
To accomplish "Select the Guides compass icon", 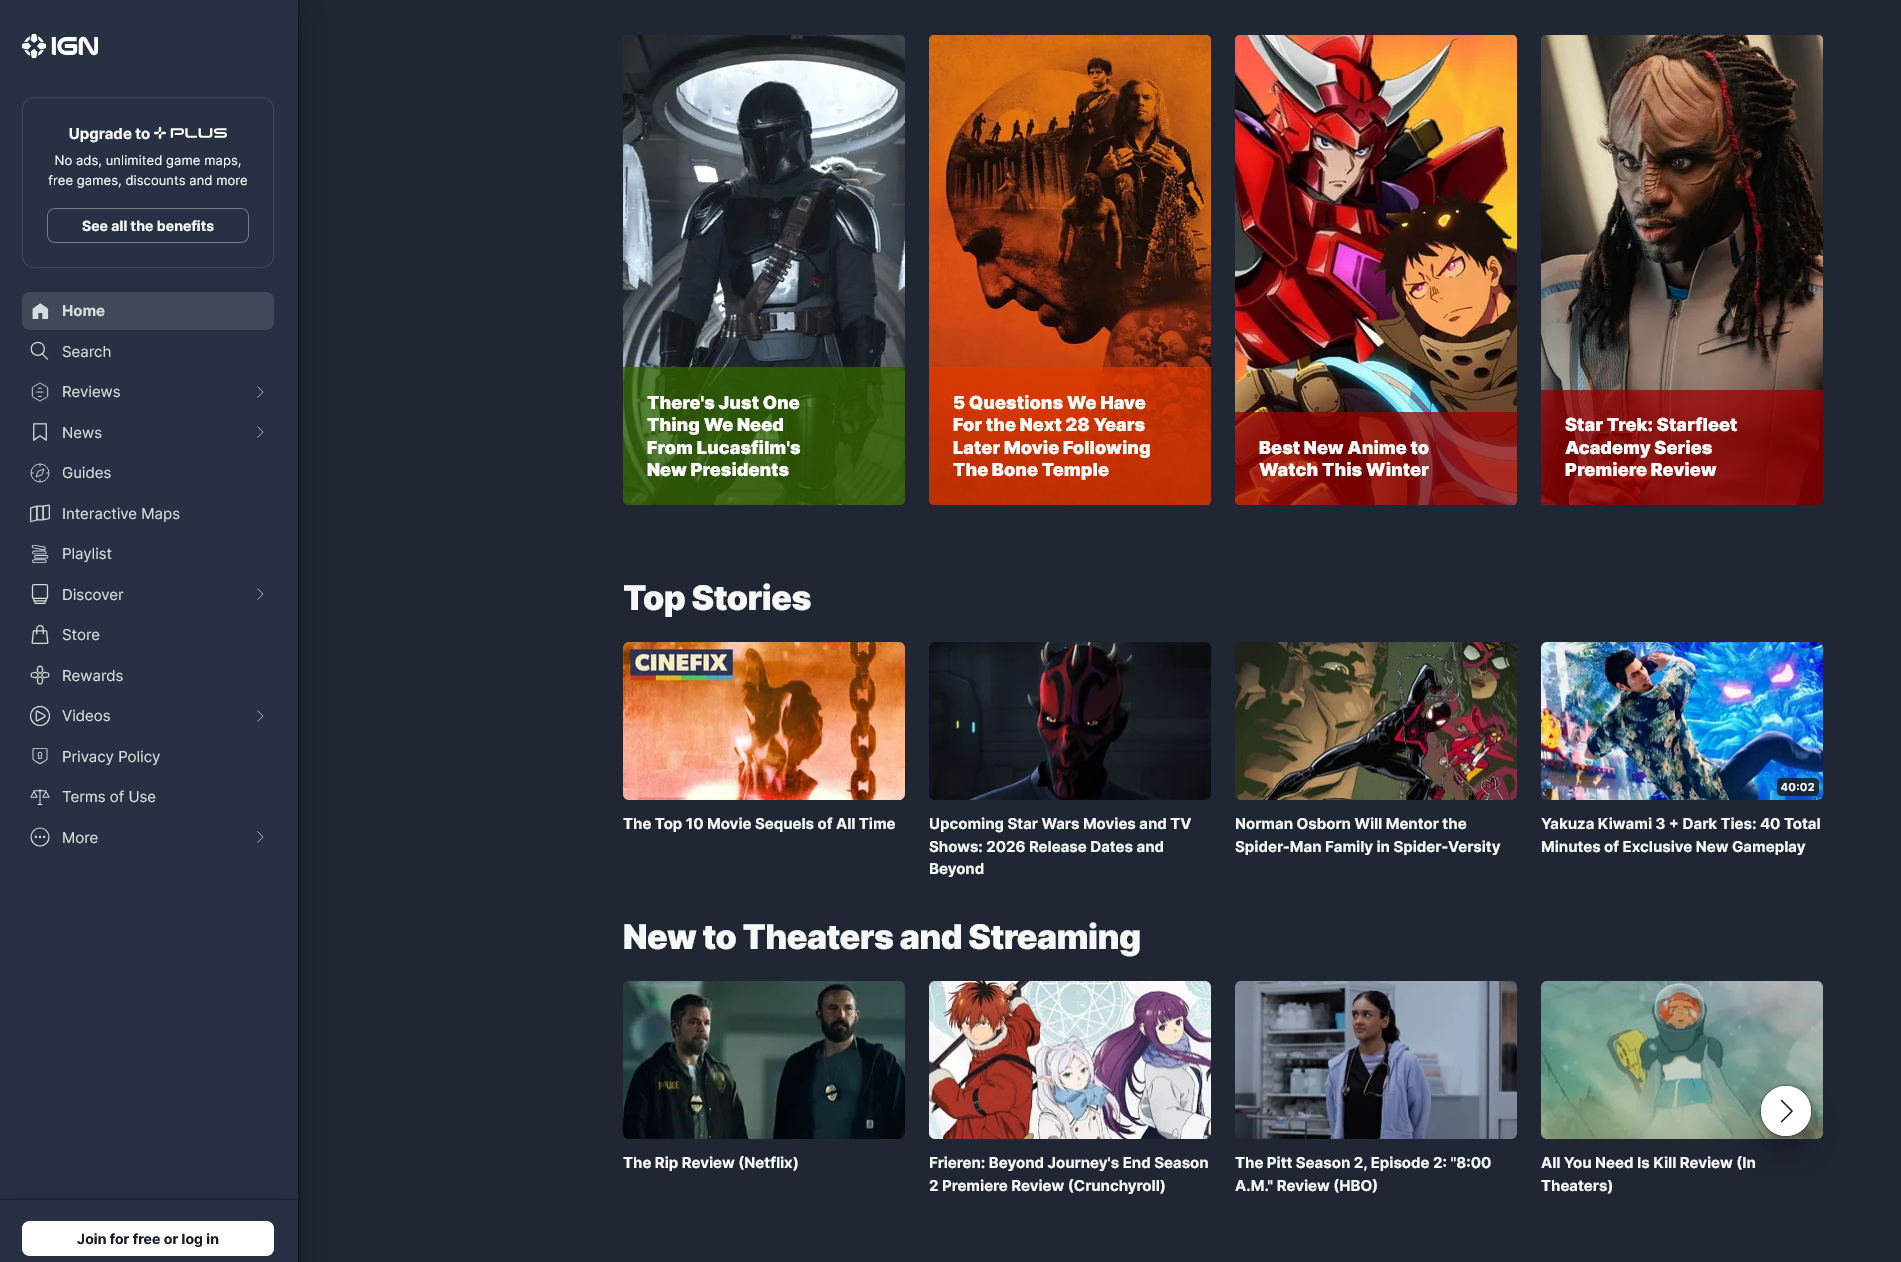I will pos(40,473).
